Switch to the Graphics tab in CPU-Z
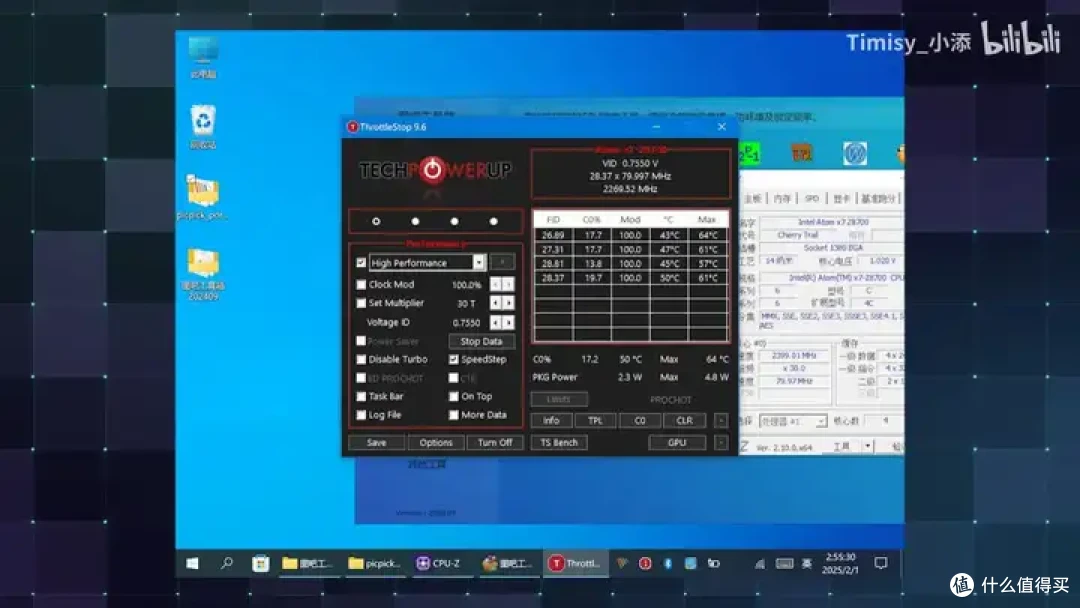This screenshot has width=1080, height=608. pos(841,198)
